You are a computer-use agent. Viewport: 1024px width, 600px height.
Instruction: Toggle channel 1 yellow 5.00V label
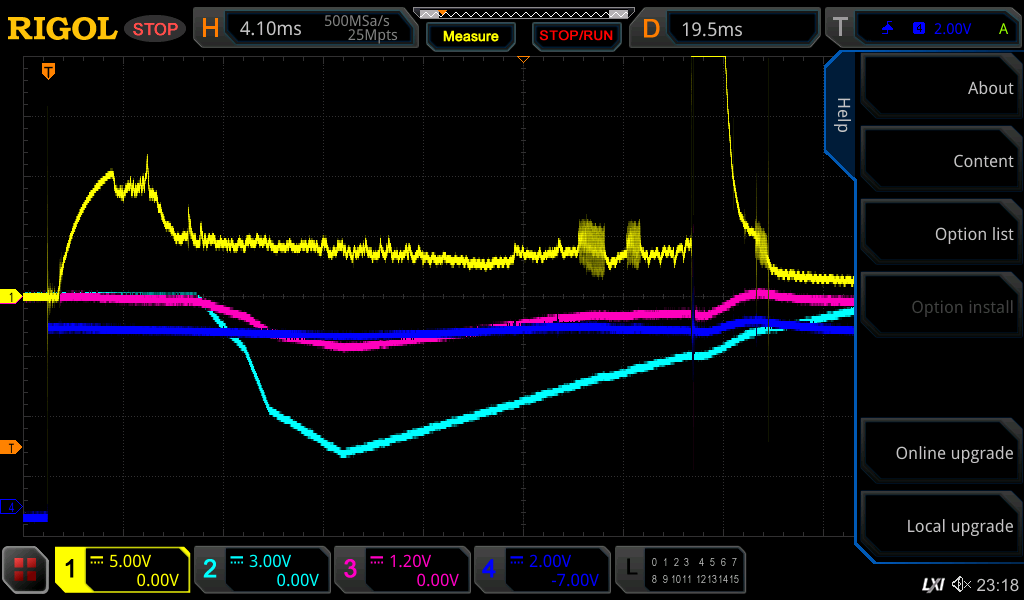click(122, 570)
